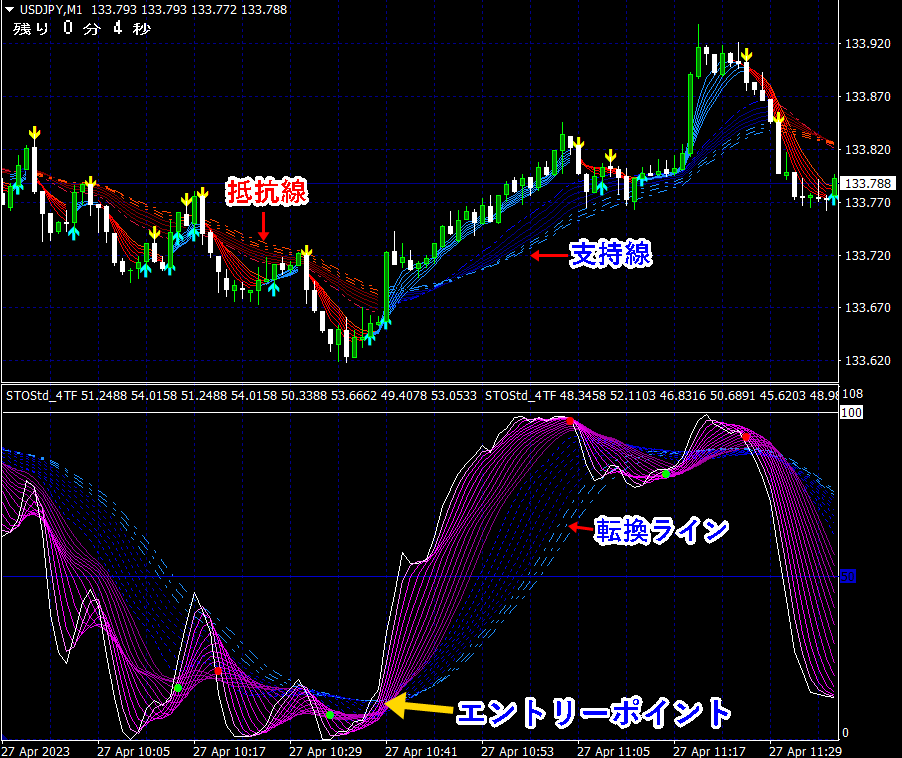Click the 100 level label on indicator axis
902x758 pixels.
(x=851, y=412)
